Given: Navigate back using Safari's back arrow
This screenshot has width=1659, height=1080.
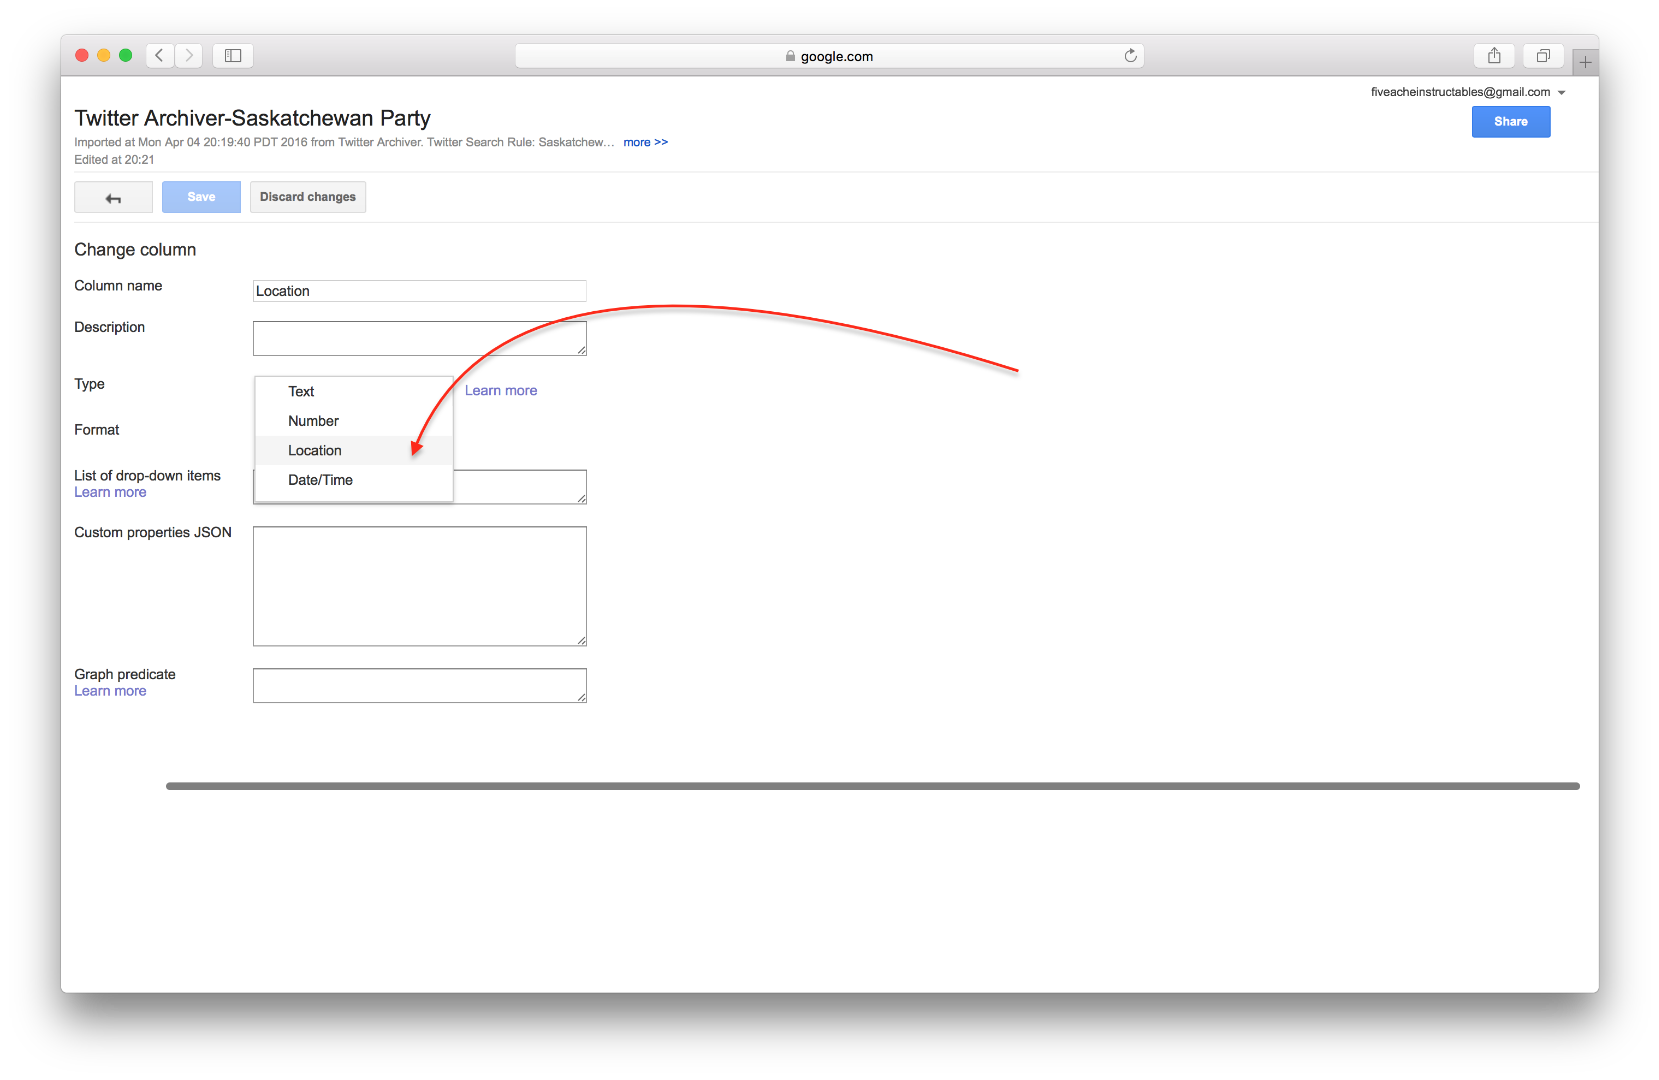Looking at the screenshot, I should click(159, 55).
